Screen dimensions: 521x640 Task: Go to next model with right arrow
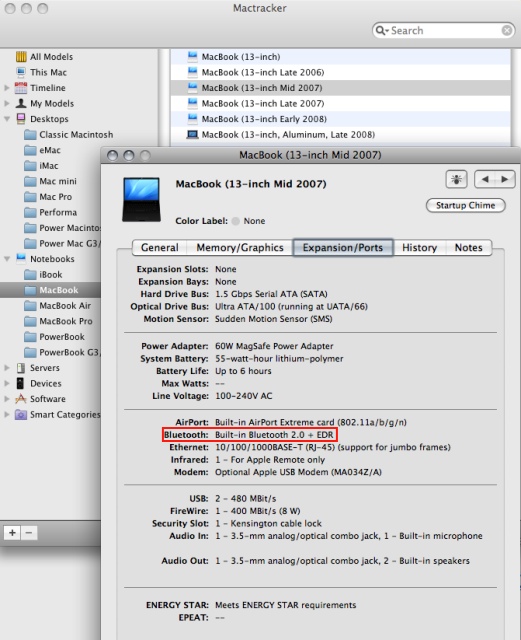(505, 179)
